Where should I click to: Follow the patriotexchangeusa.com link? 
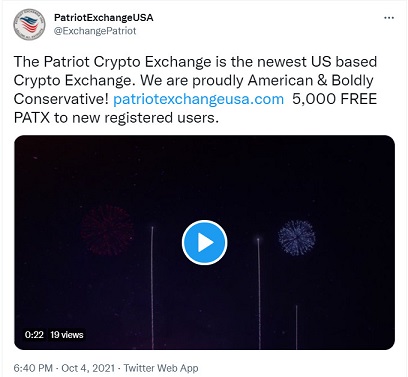(199, 99)
